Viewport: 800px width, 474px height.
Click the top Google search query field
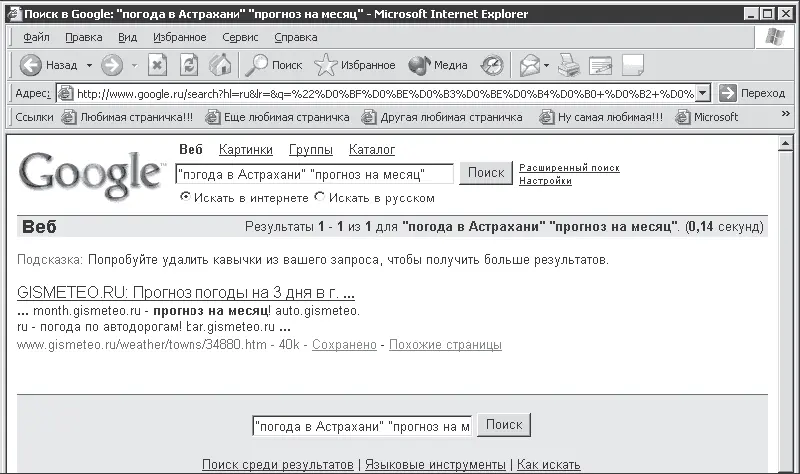click(x=314, y=174)
